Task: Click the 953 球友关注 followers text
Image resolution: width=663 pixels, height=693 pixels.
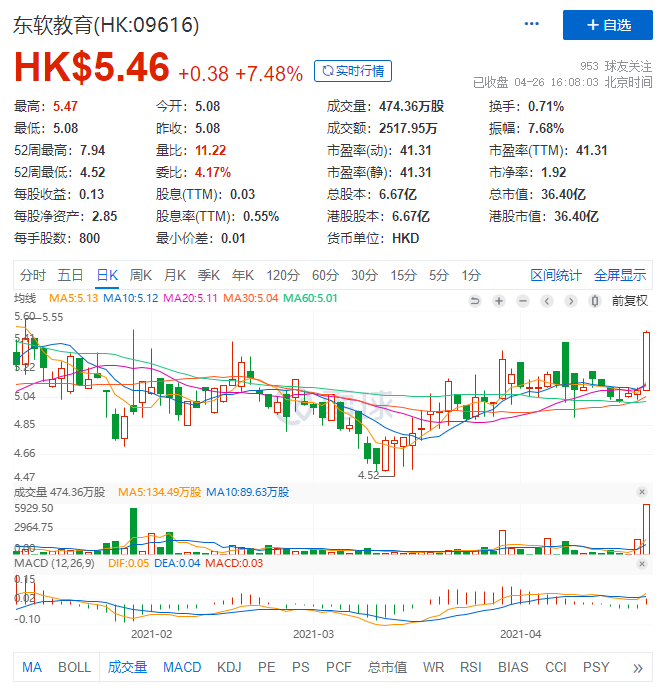Action: coord(616,66)
